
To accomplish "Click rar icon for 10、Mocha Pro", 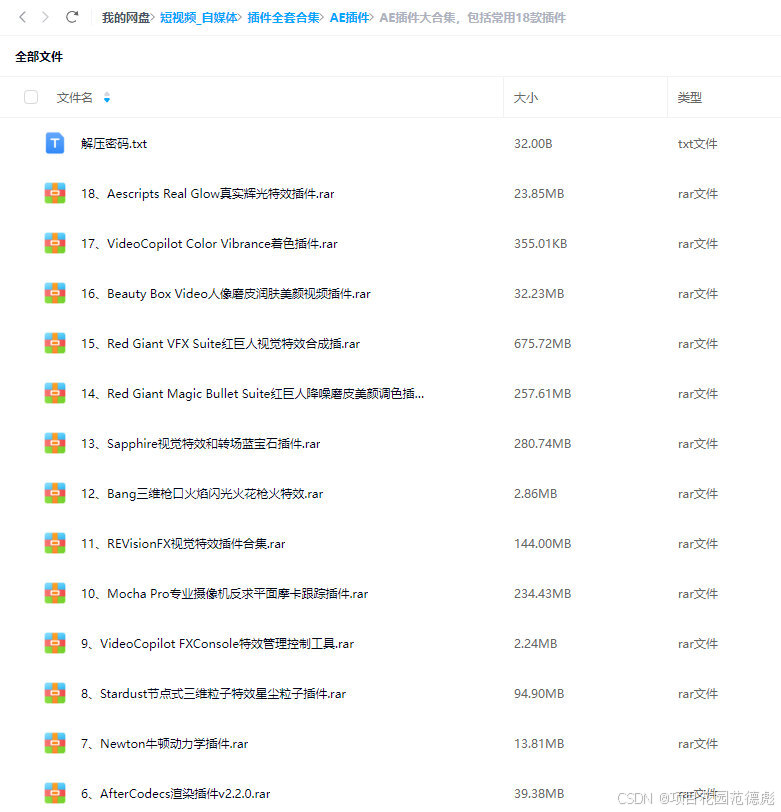I will coord(55,593).
